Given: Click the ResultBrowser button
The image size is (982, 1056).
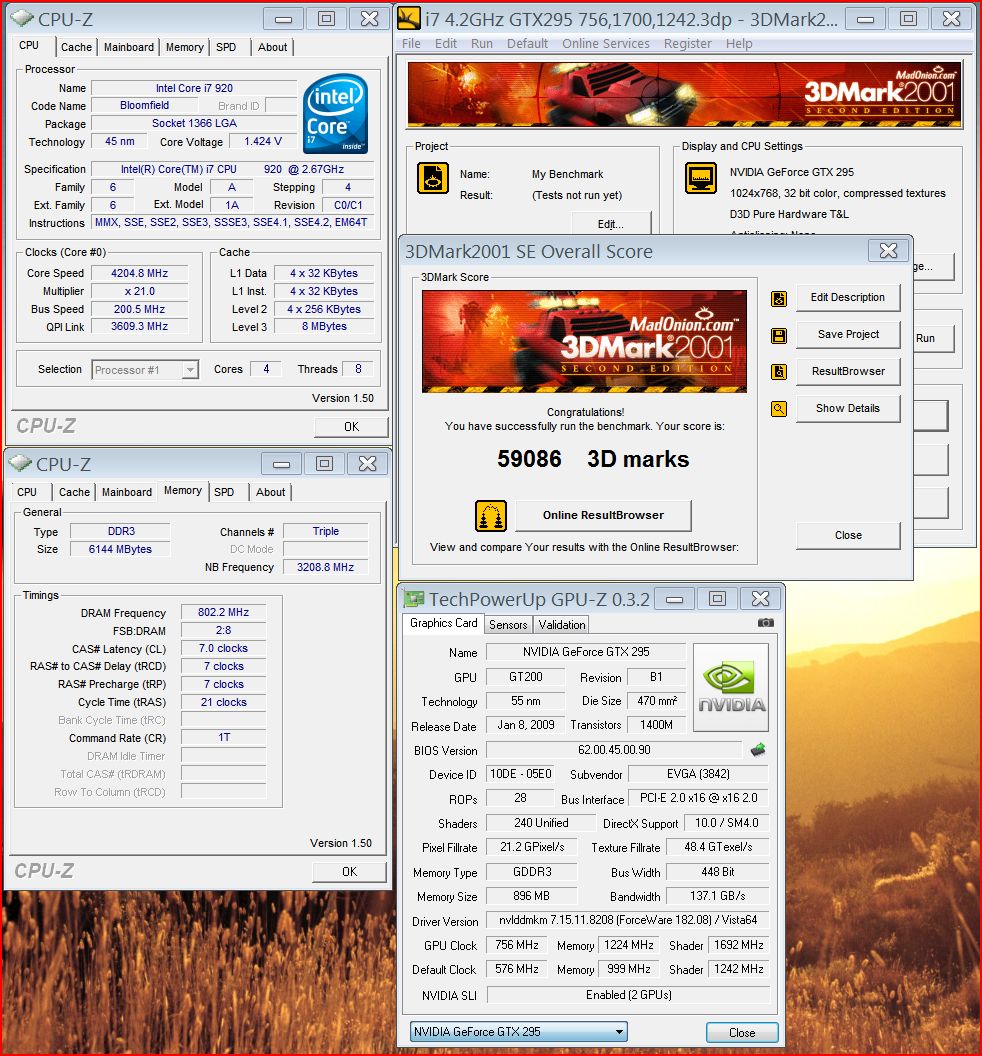Looking at the screenshot, I should pyautogui.click(x=847, y=371).
